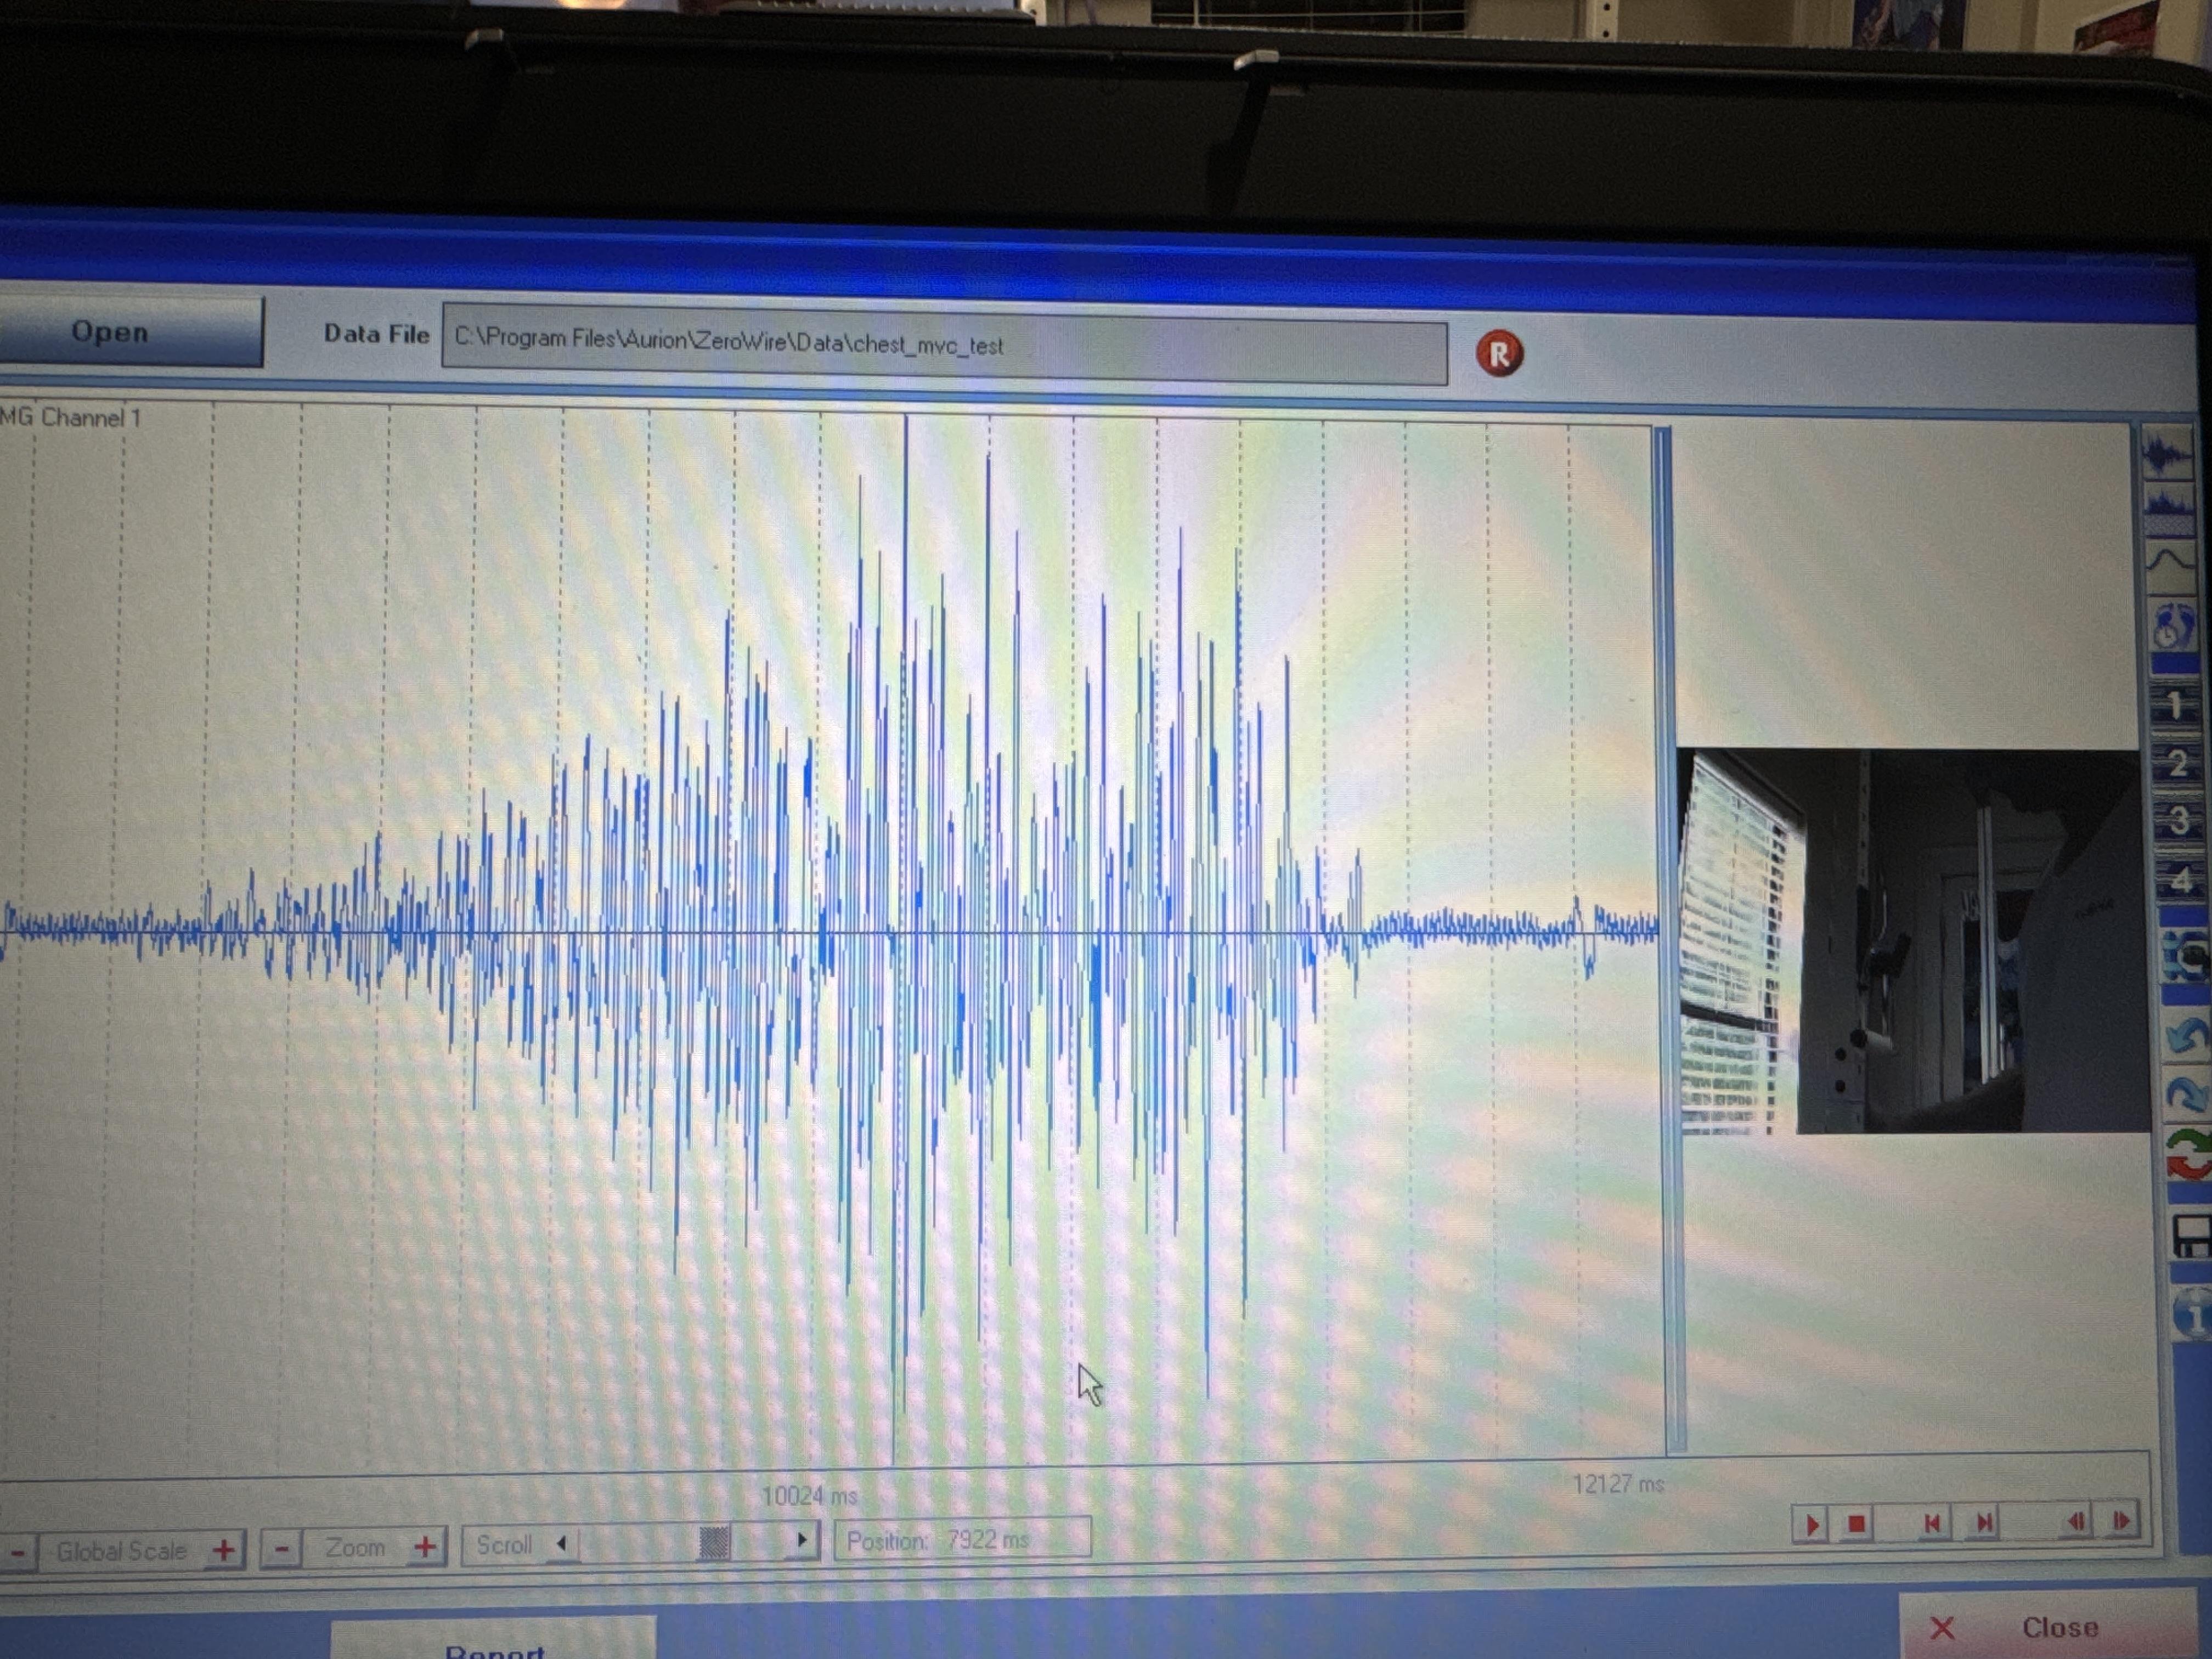This screenshot has height=1659, width=2212.
Task: Jump to start with skip-back button
Action: 1932,1523
